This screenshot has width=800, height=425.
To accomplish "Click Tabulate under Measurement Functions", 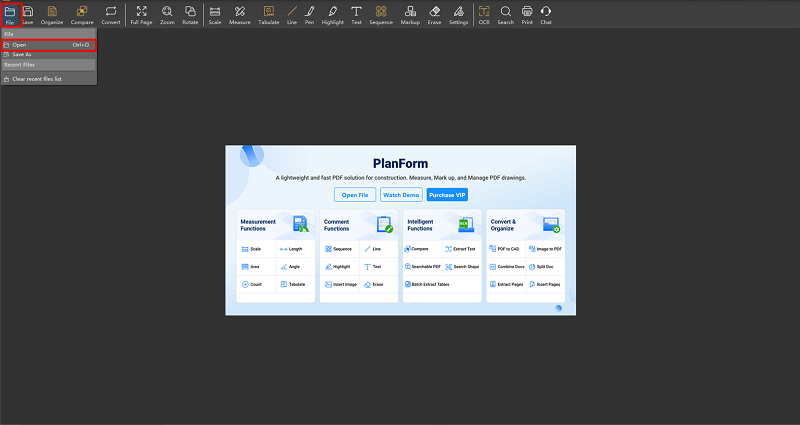I will pos(293,285).
